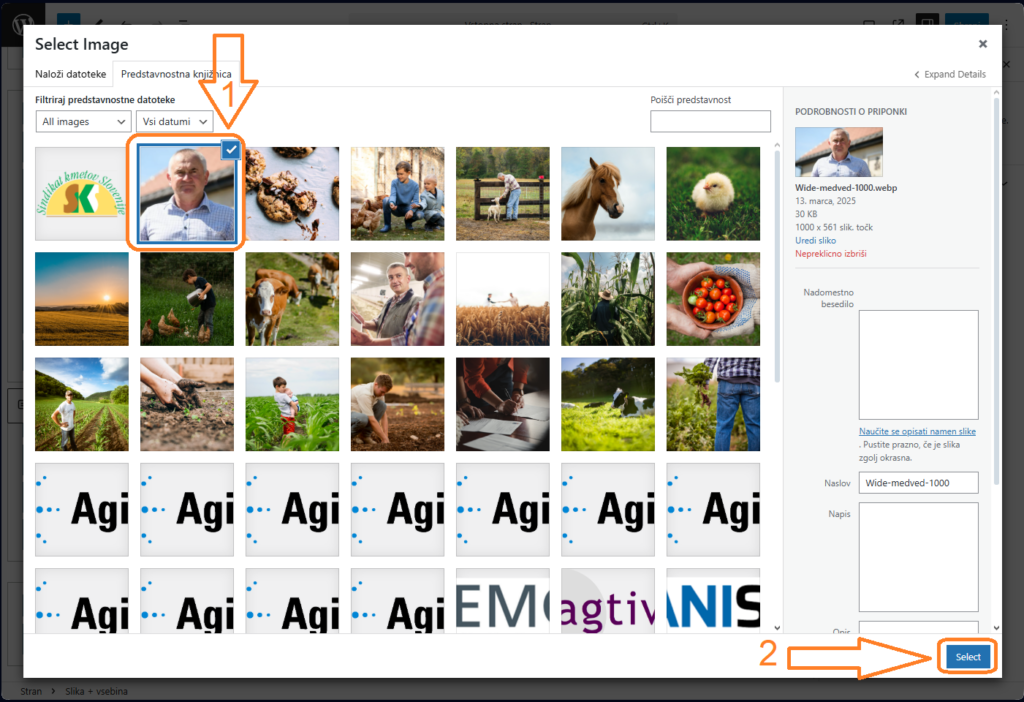Switch to Predstavnostna knjižnica tab

[176, 74]
